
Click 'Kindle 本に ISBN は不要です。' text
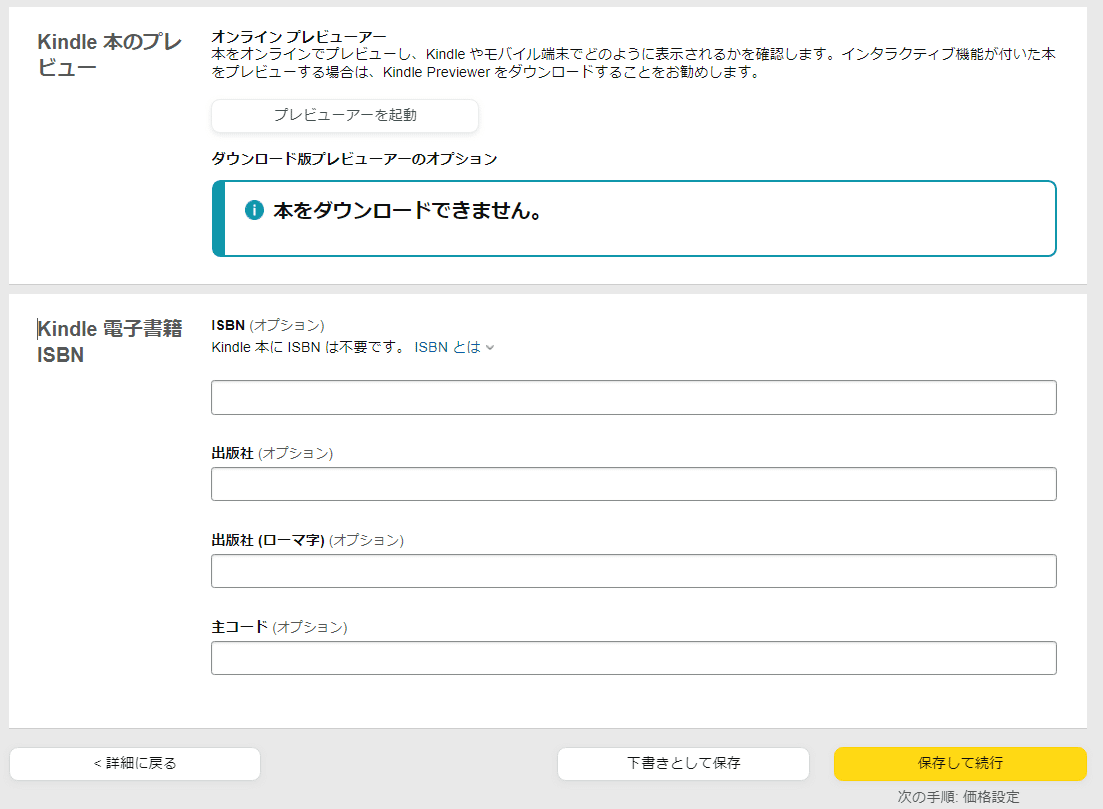(x=308, y=347)
